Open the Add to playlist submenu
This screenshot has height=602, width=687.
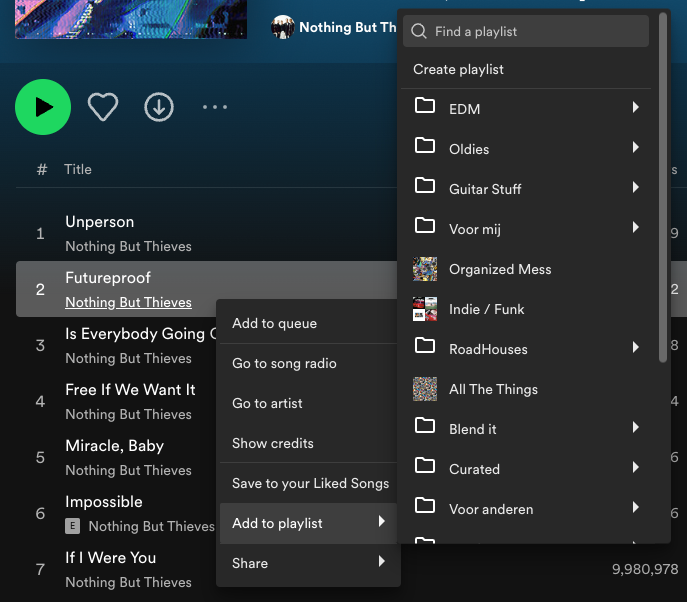tap(308, 523)
